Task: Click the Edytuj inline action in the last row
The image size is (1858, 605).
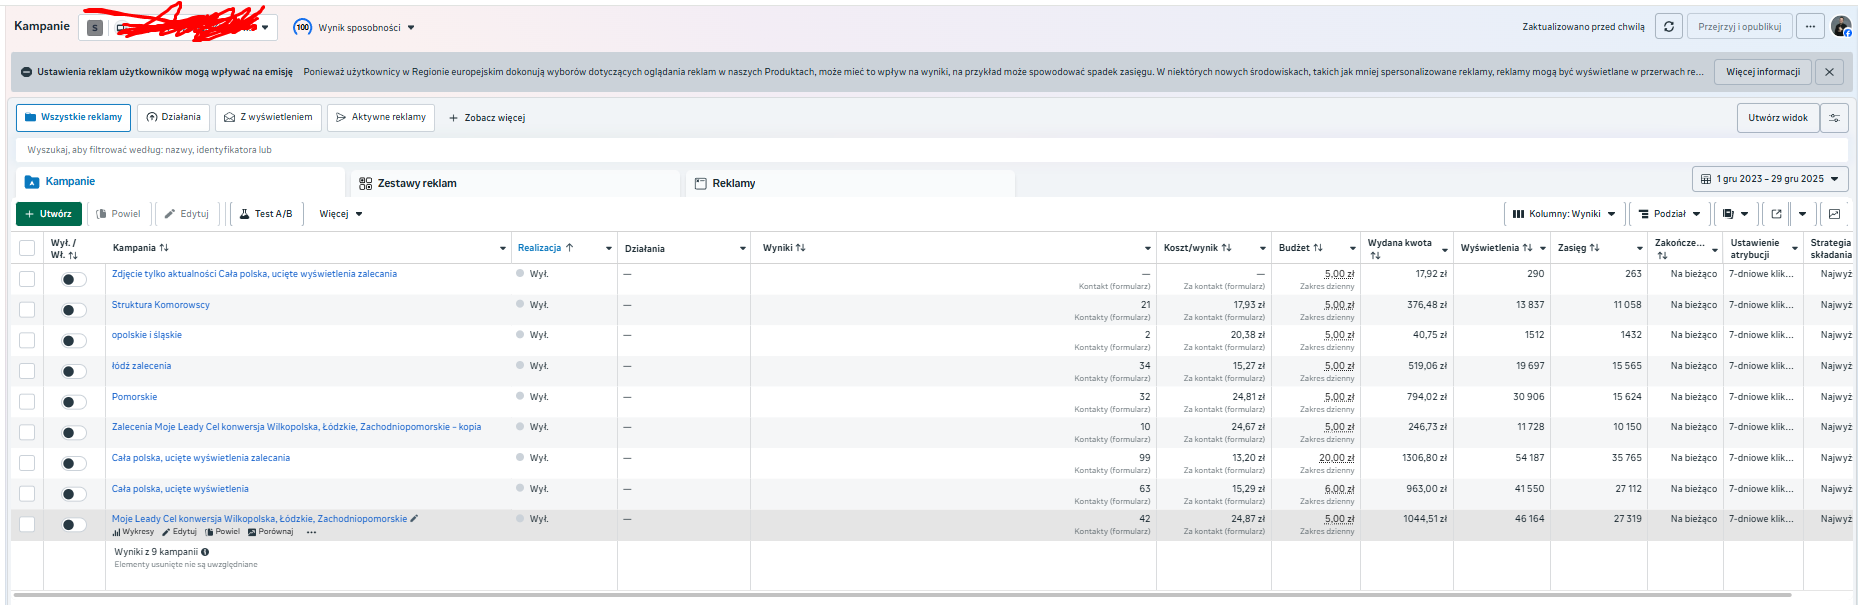Action: (179, 532)
